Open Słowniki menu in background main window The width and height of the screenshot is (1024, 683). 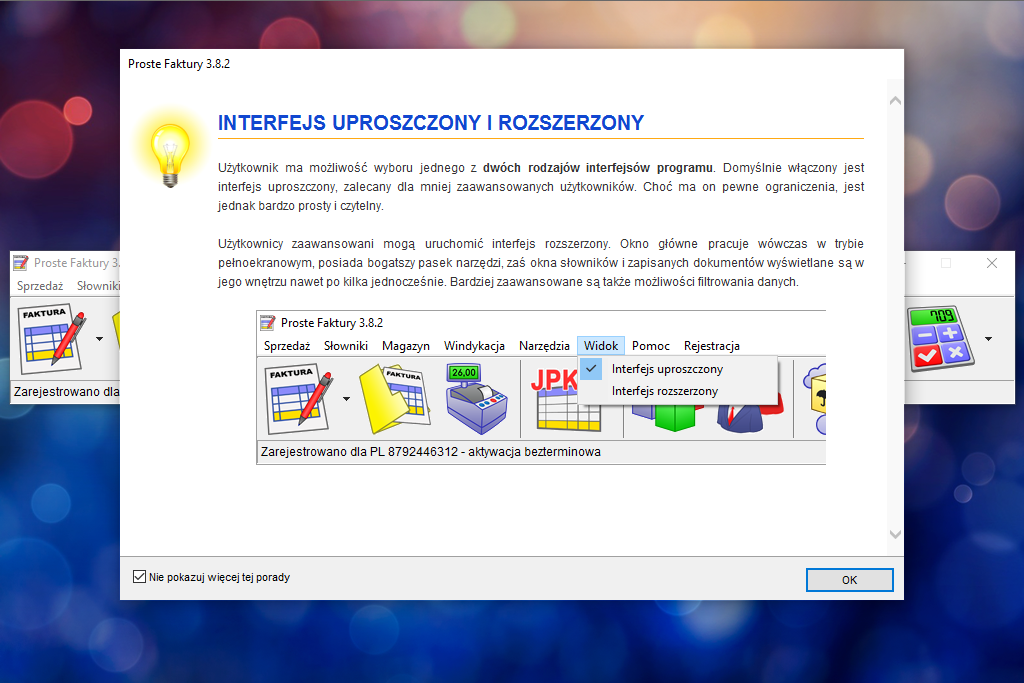click(x=98, y=286)
